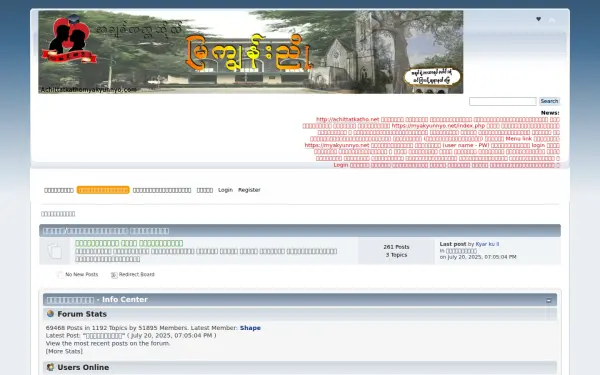Image resolution: width=600 pixels, height=375 pixels.
Task: Open 'View the most recent posts' link
Action: pos(108,344)
